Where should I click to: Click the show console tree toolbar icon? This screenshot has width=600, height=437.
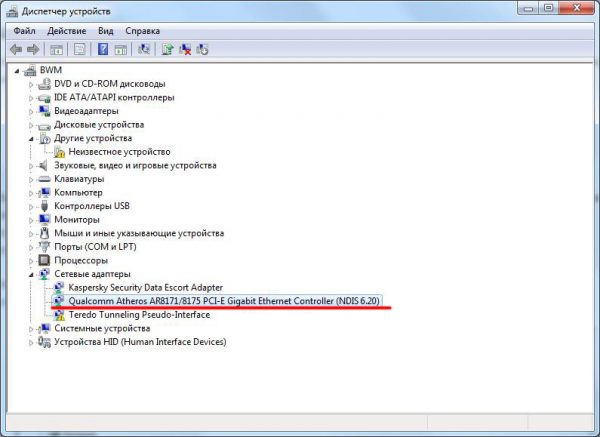57,49
